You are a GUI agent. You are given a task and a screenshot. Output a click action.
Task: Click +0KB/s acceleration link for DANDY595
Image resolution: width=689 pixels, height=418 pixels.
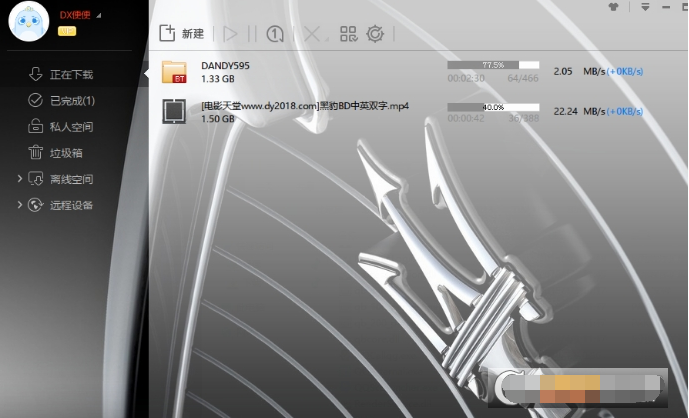pos(625,72)
